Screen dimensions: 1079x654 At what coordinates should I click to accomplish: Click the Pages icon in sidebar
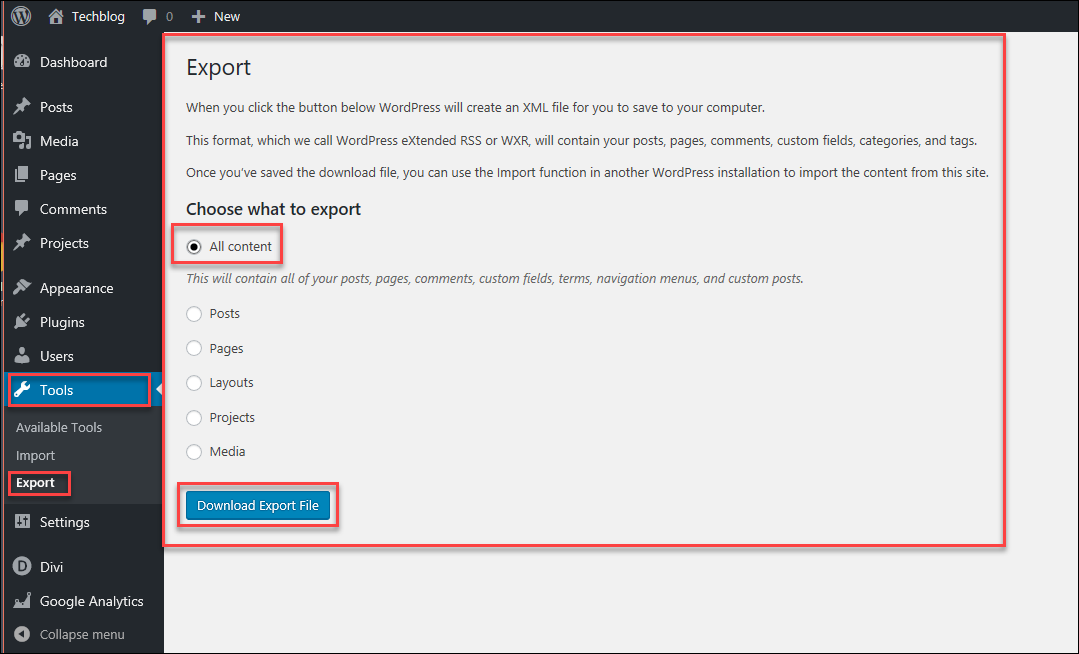(22, 174)
